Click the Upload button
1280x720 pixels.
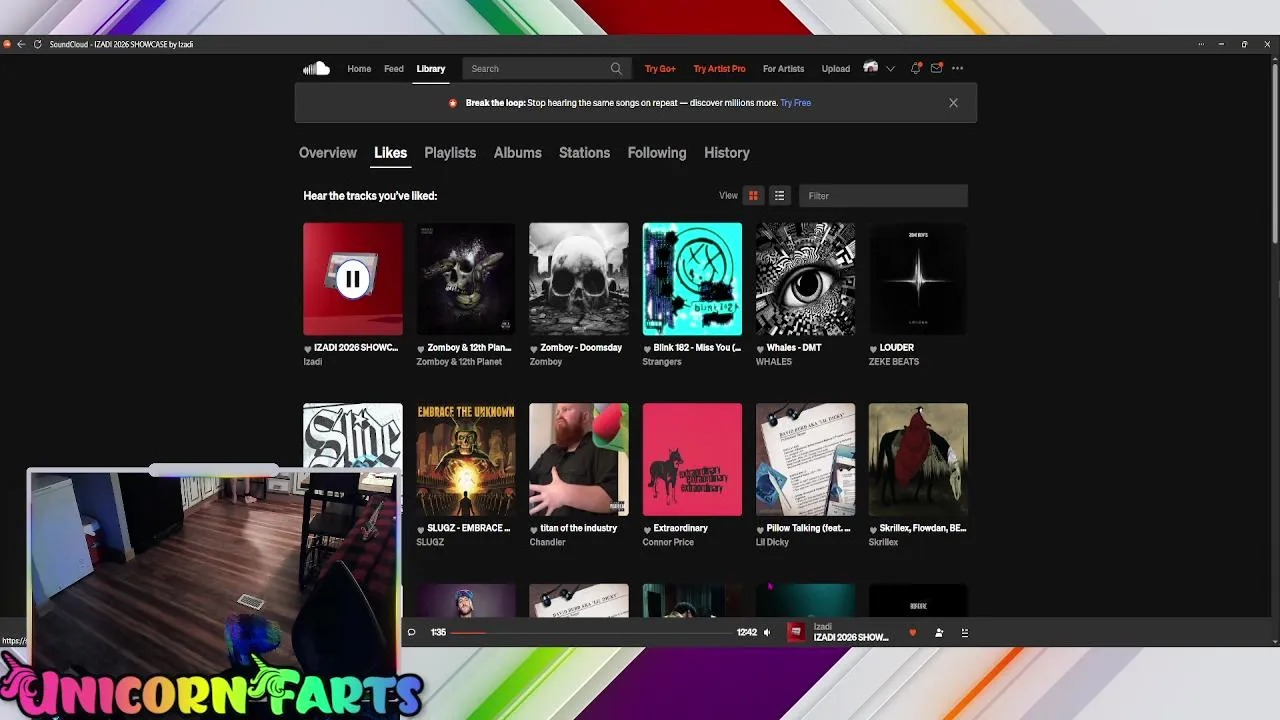836,69
